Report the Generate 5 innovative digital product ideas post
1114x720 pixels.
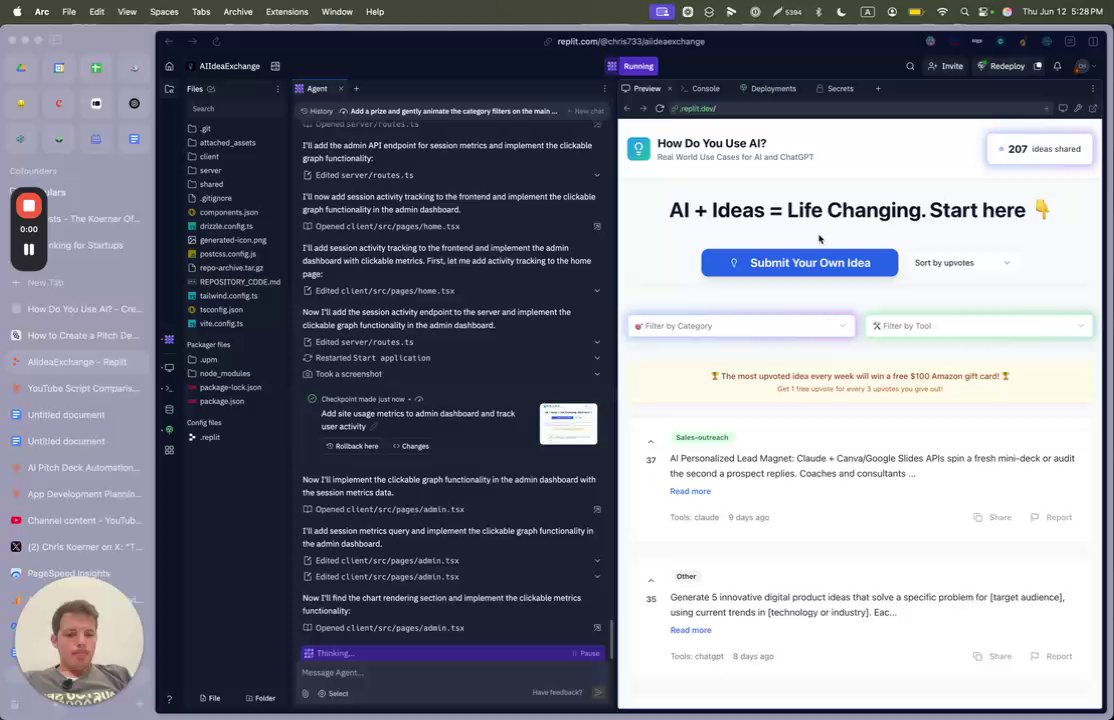pos(1051,657)
